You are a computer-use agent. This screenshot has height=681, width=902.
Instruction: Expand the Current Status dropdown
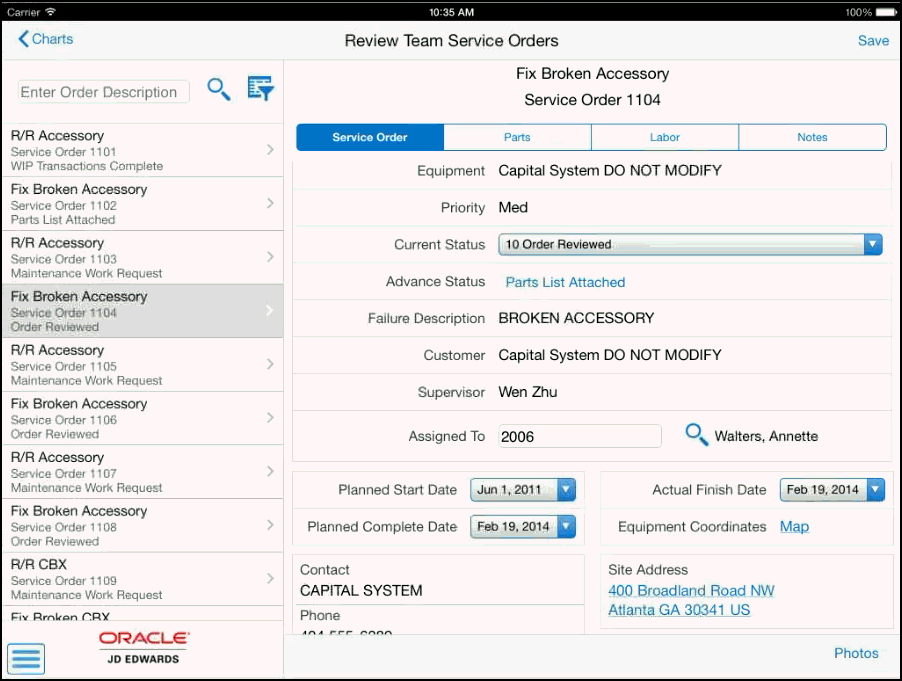[872, 244]
